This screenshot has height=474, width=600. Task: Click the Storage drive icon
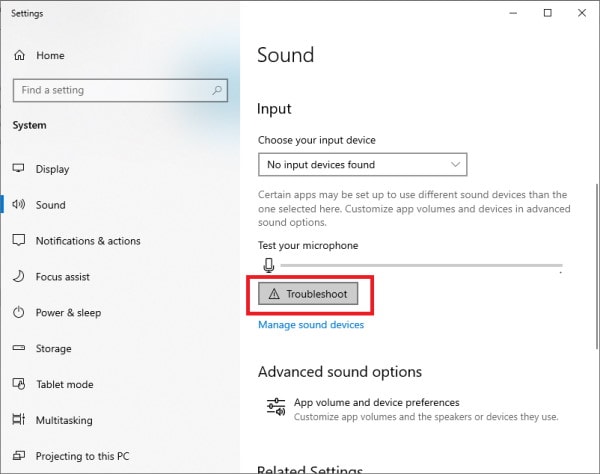click(18, 348)
